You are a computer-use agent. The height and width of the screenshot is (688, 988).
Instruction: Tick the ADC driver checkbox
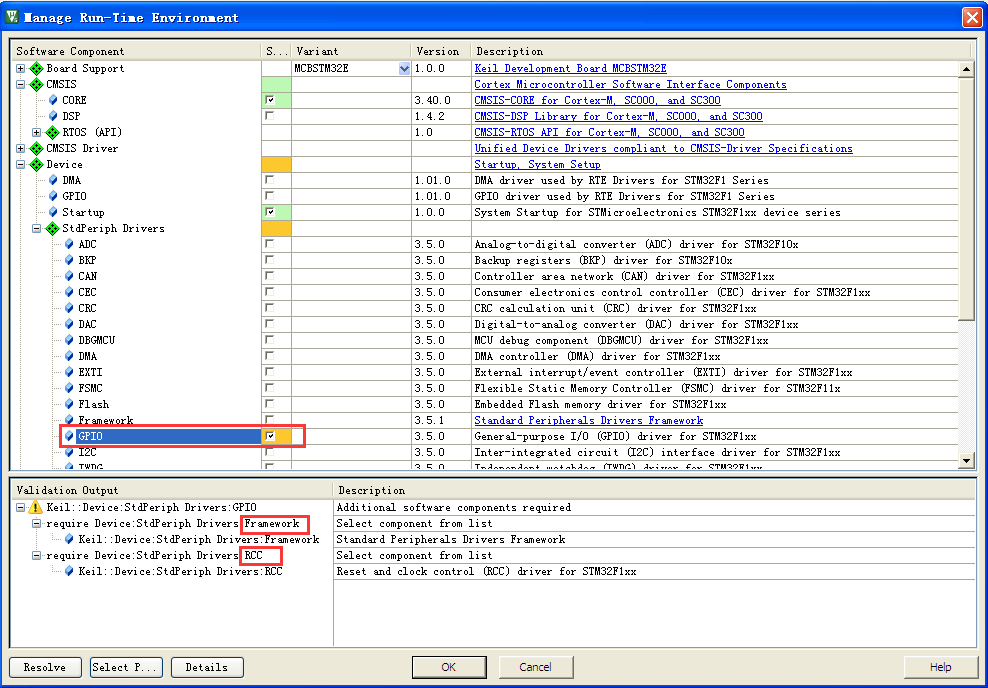[270, 244]
